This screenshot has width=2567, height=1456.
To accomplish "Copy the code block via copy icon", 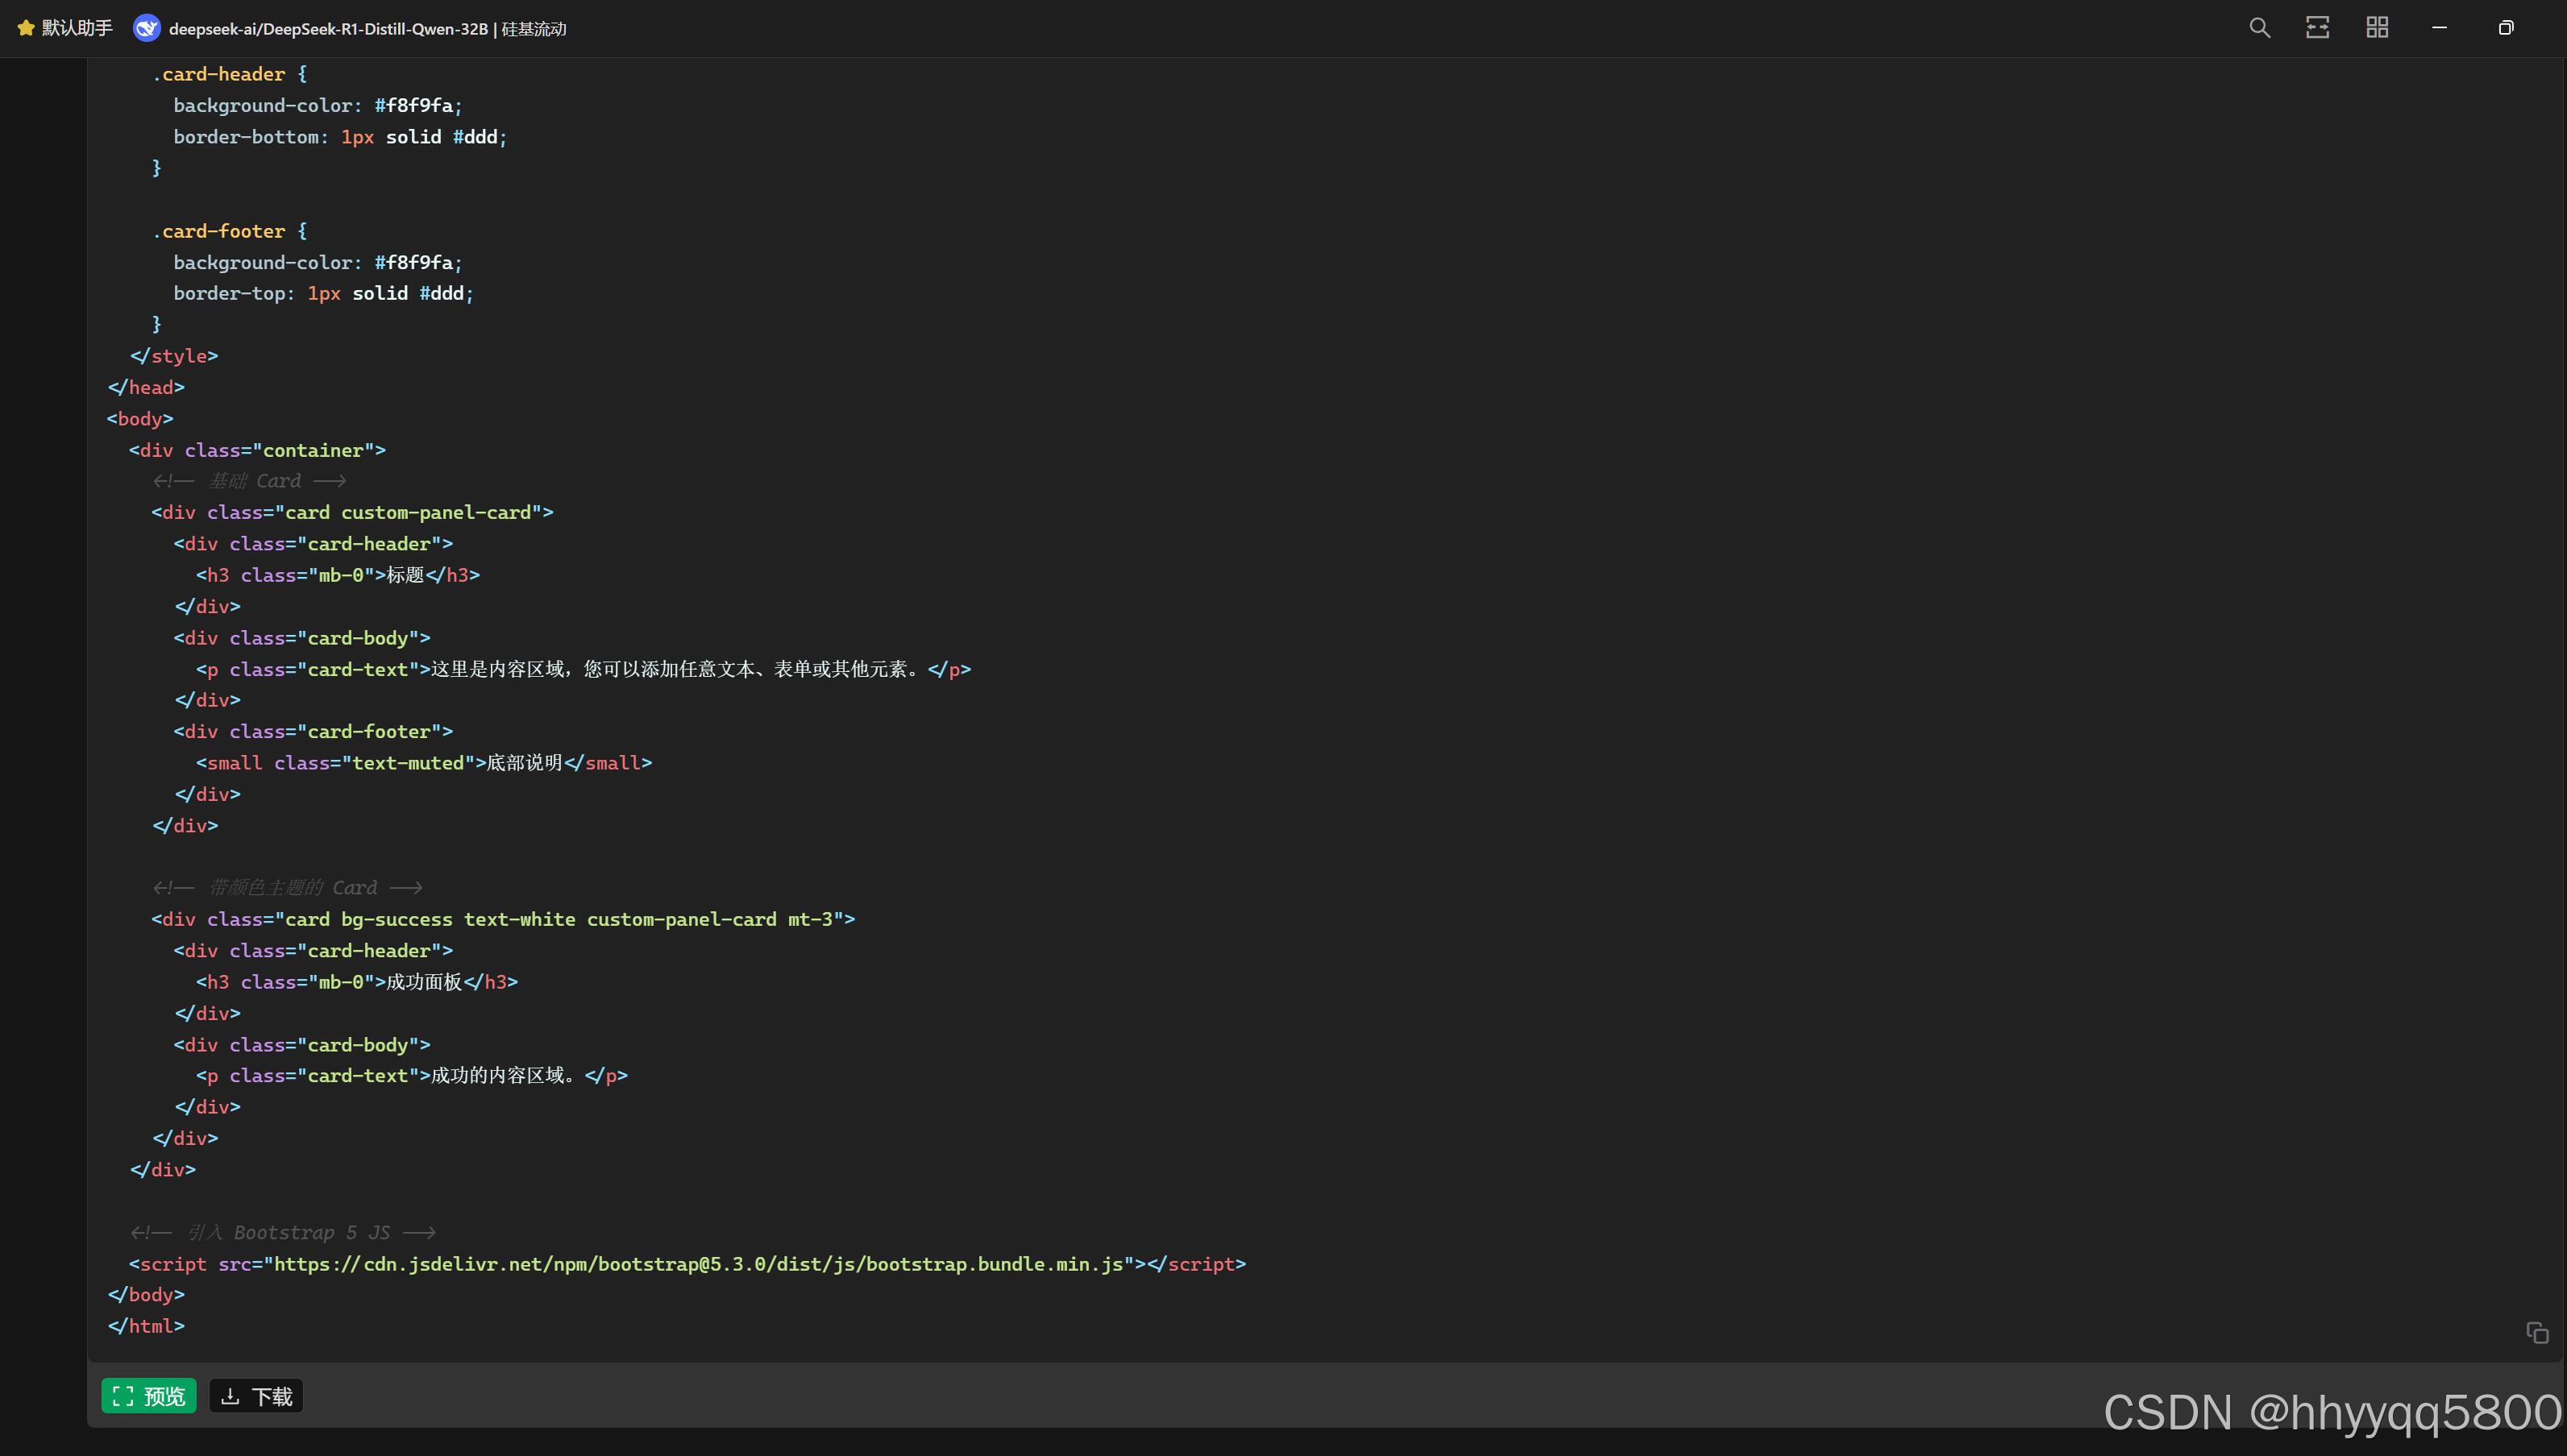I will point(2536,1333).
